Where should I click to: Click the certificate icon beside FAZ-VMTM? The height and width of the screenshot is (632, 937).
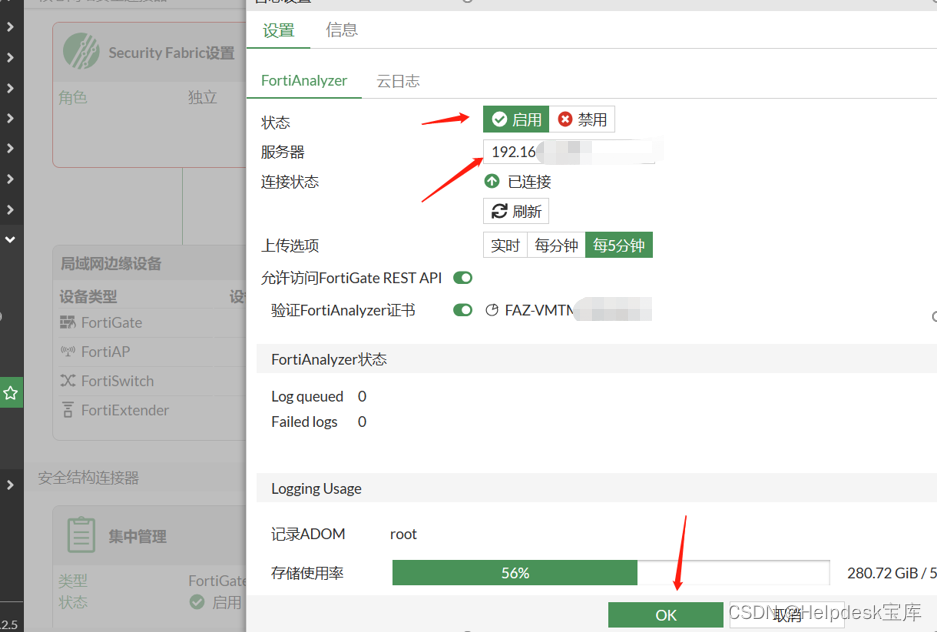(x=492, y=310)
